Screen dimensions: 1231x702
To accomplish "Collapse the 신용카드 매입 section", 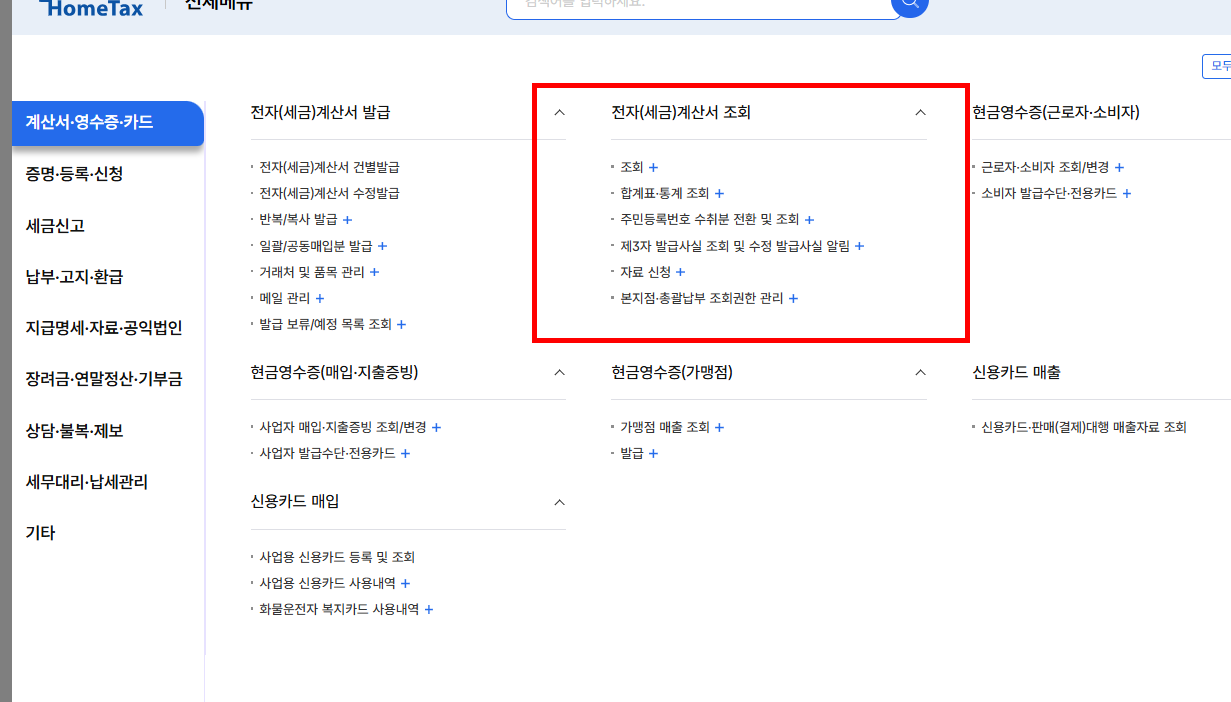I will point(559,502).
